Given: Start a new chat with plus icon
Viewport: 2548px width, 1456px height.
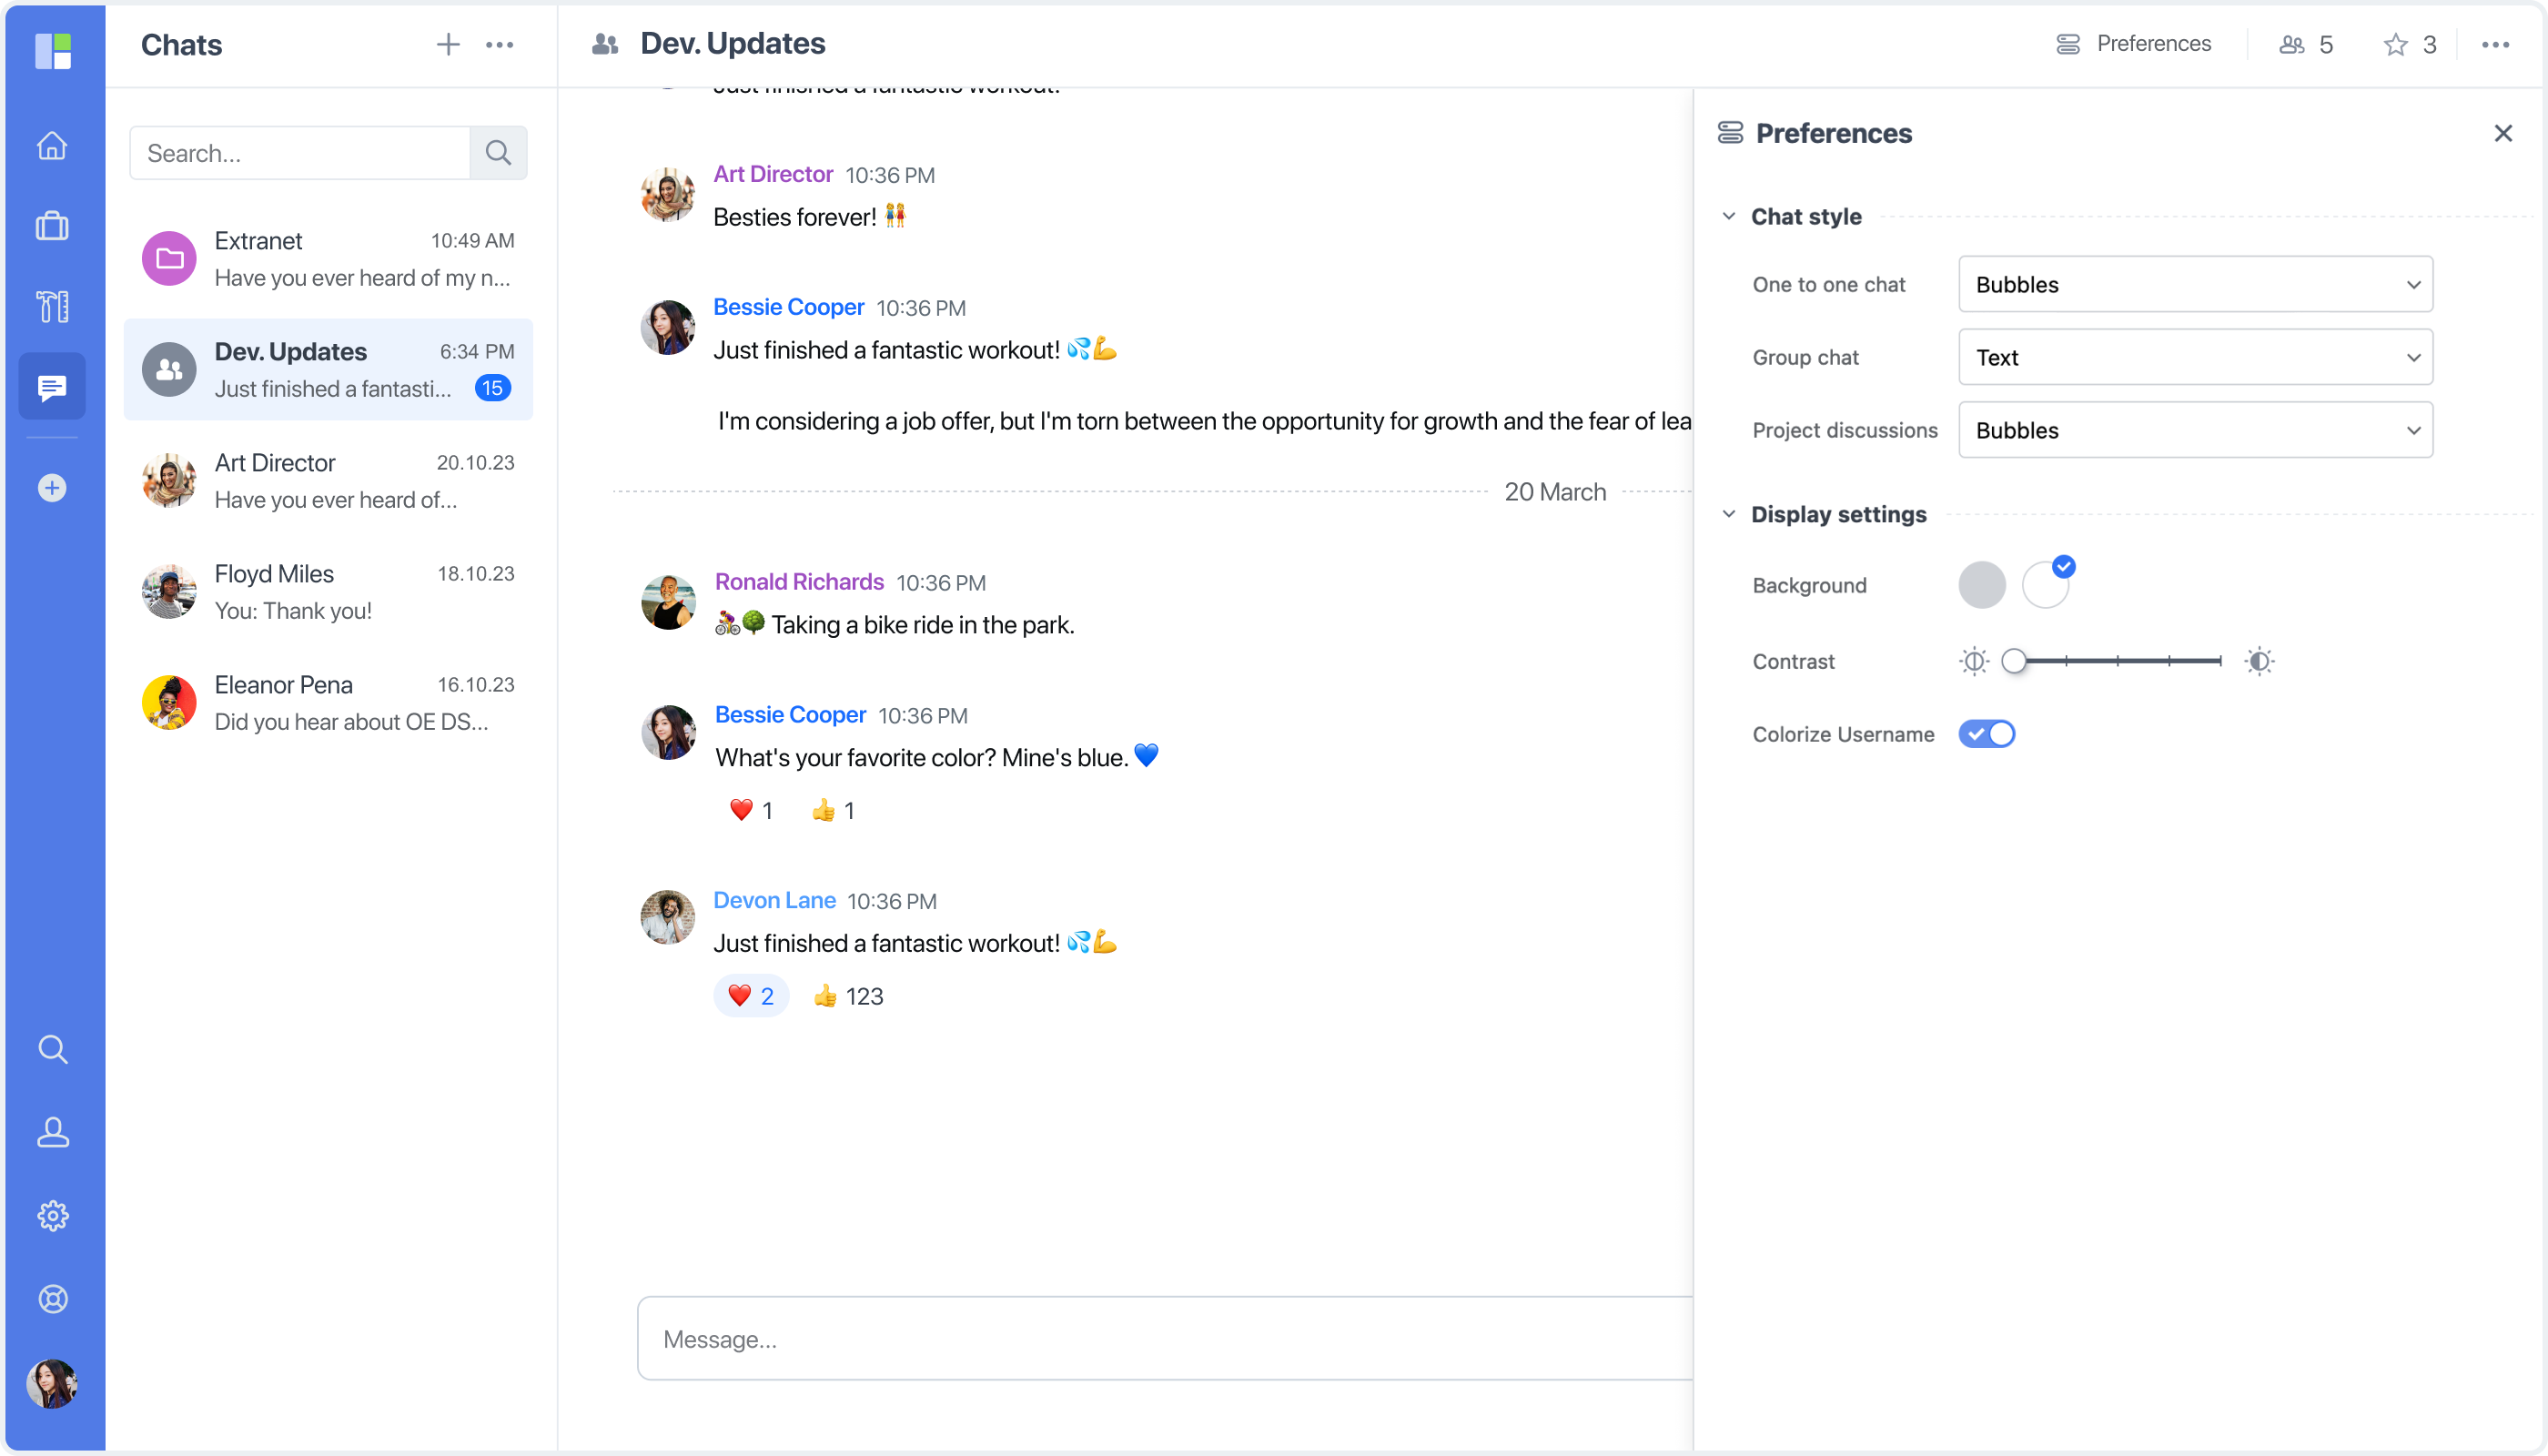Looking at the screenshot, I should pos(448,44).
